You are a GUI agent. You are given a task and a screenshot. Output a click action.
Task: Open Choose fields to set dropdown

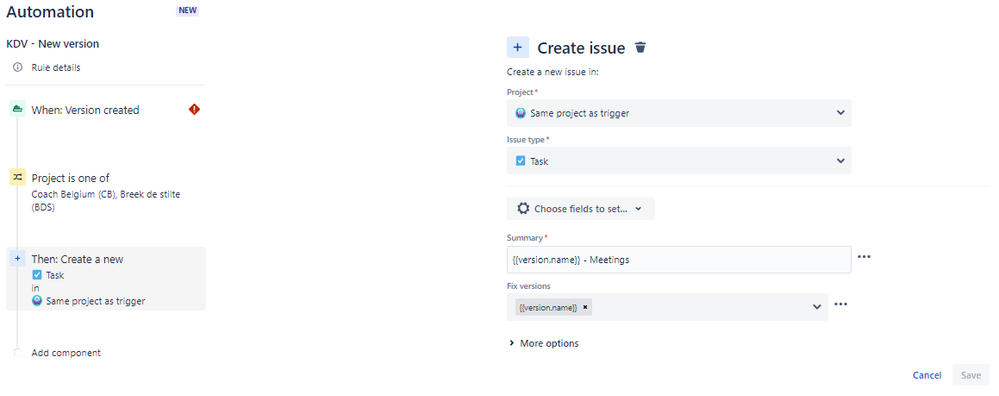point(581,208)
